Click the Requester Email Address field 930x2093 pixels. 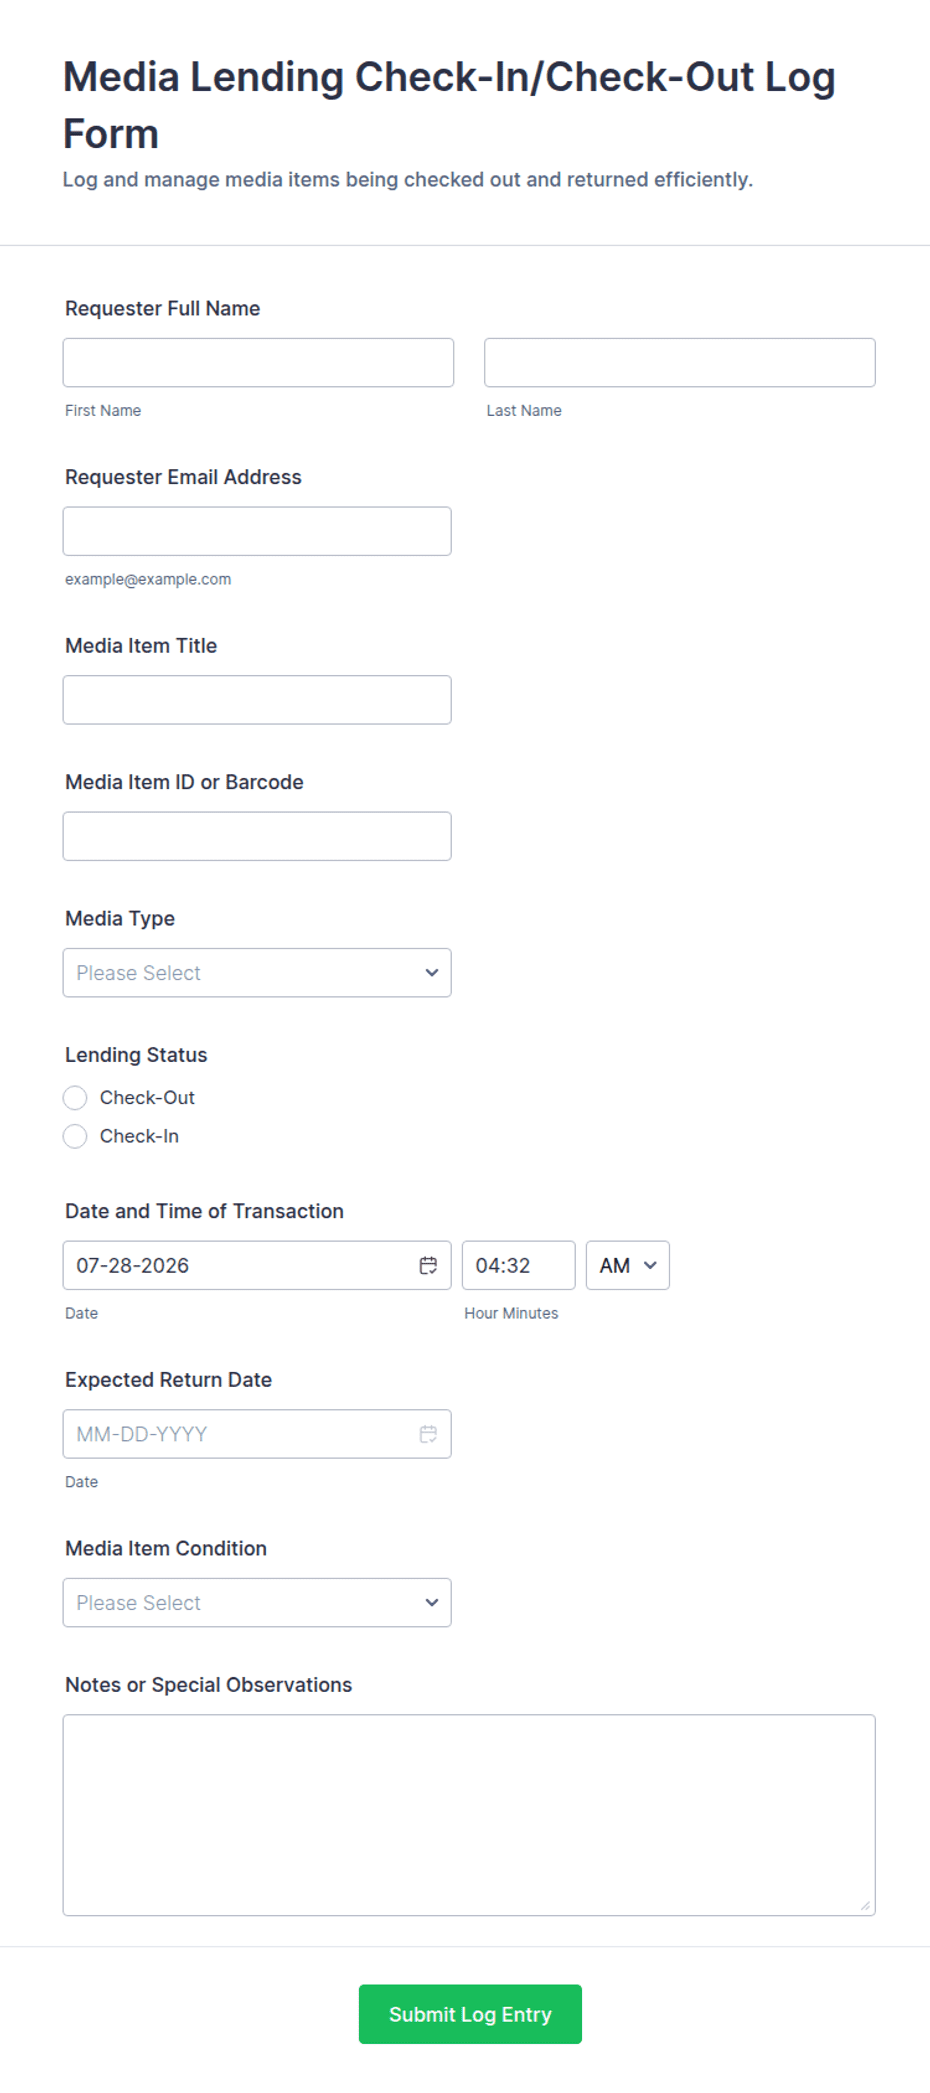pos(257,531)
